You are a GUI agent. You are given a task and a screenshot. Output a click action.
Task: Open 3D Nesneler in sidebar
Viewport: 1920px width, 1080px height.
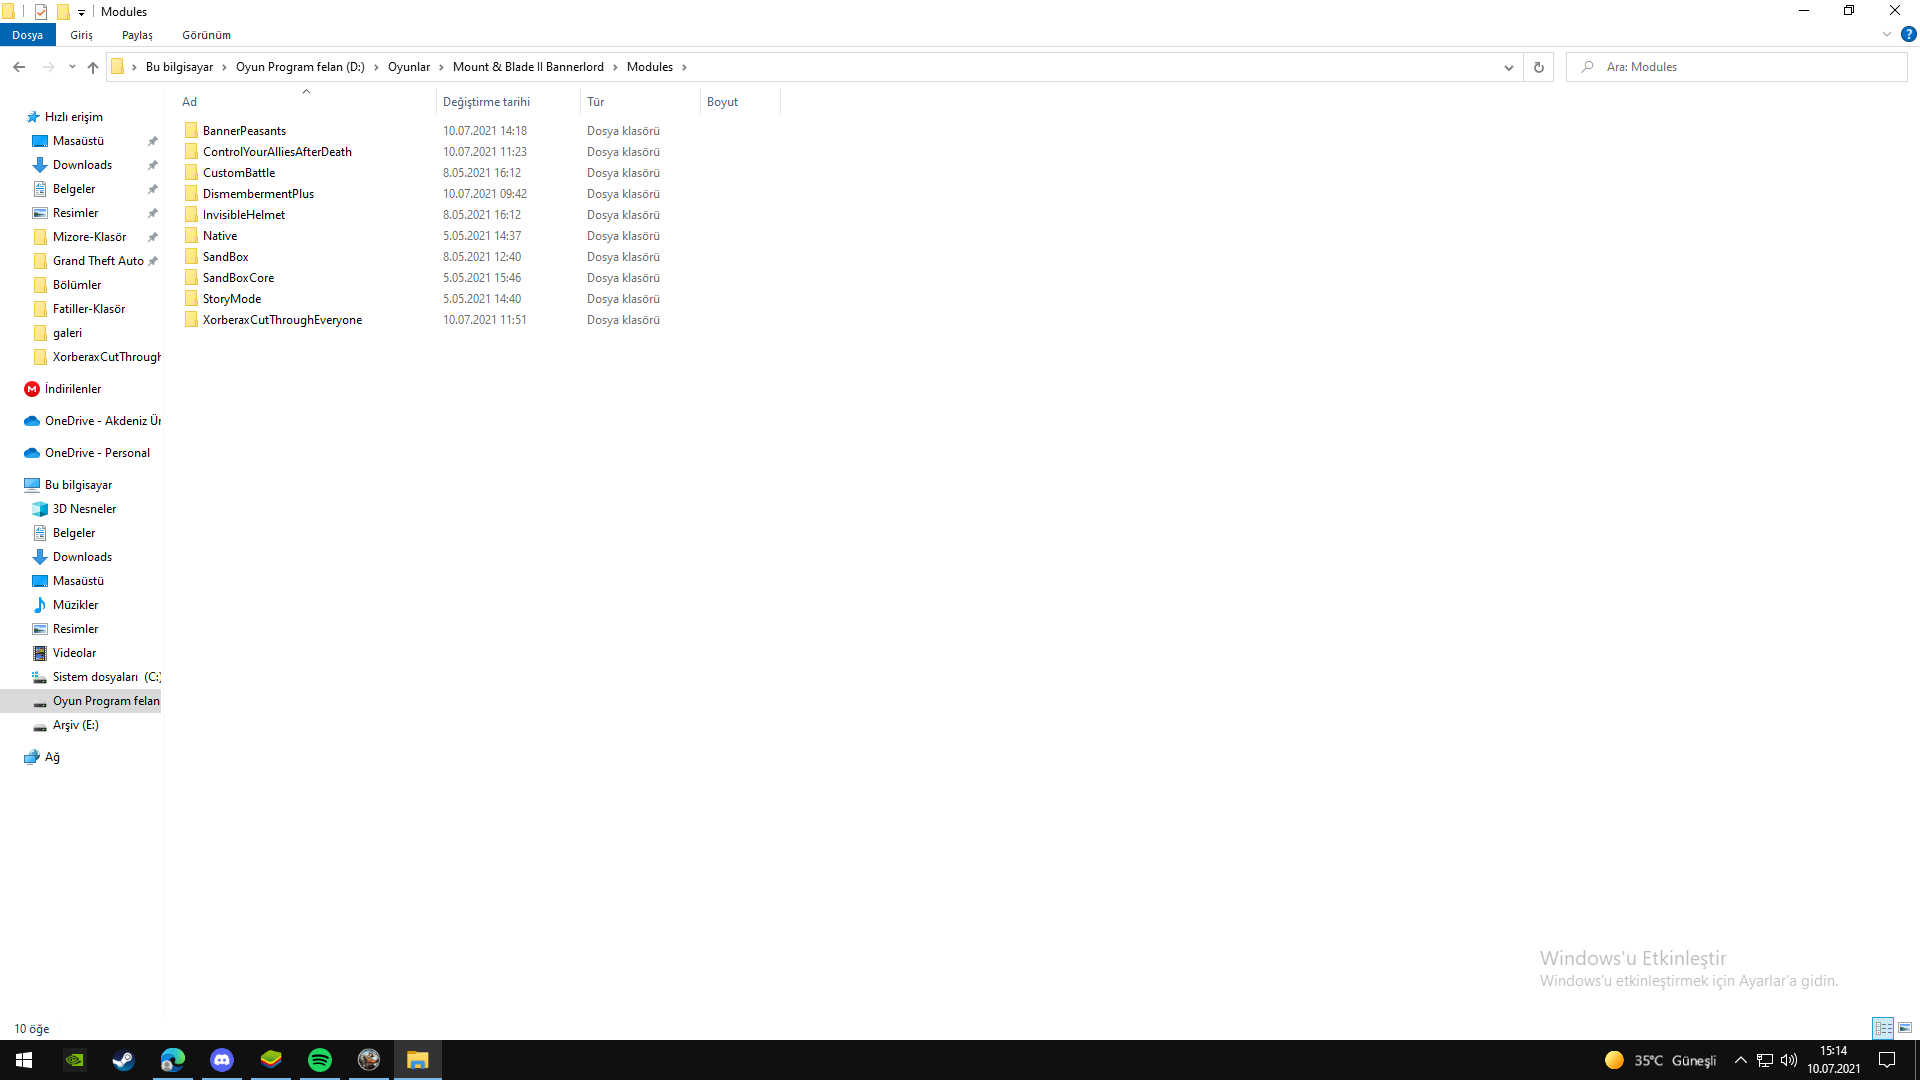(x=84, y=509)
